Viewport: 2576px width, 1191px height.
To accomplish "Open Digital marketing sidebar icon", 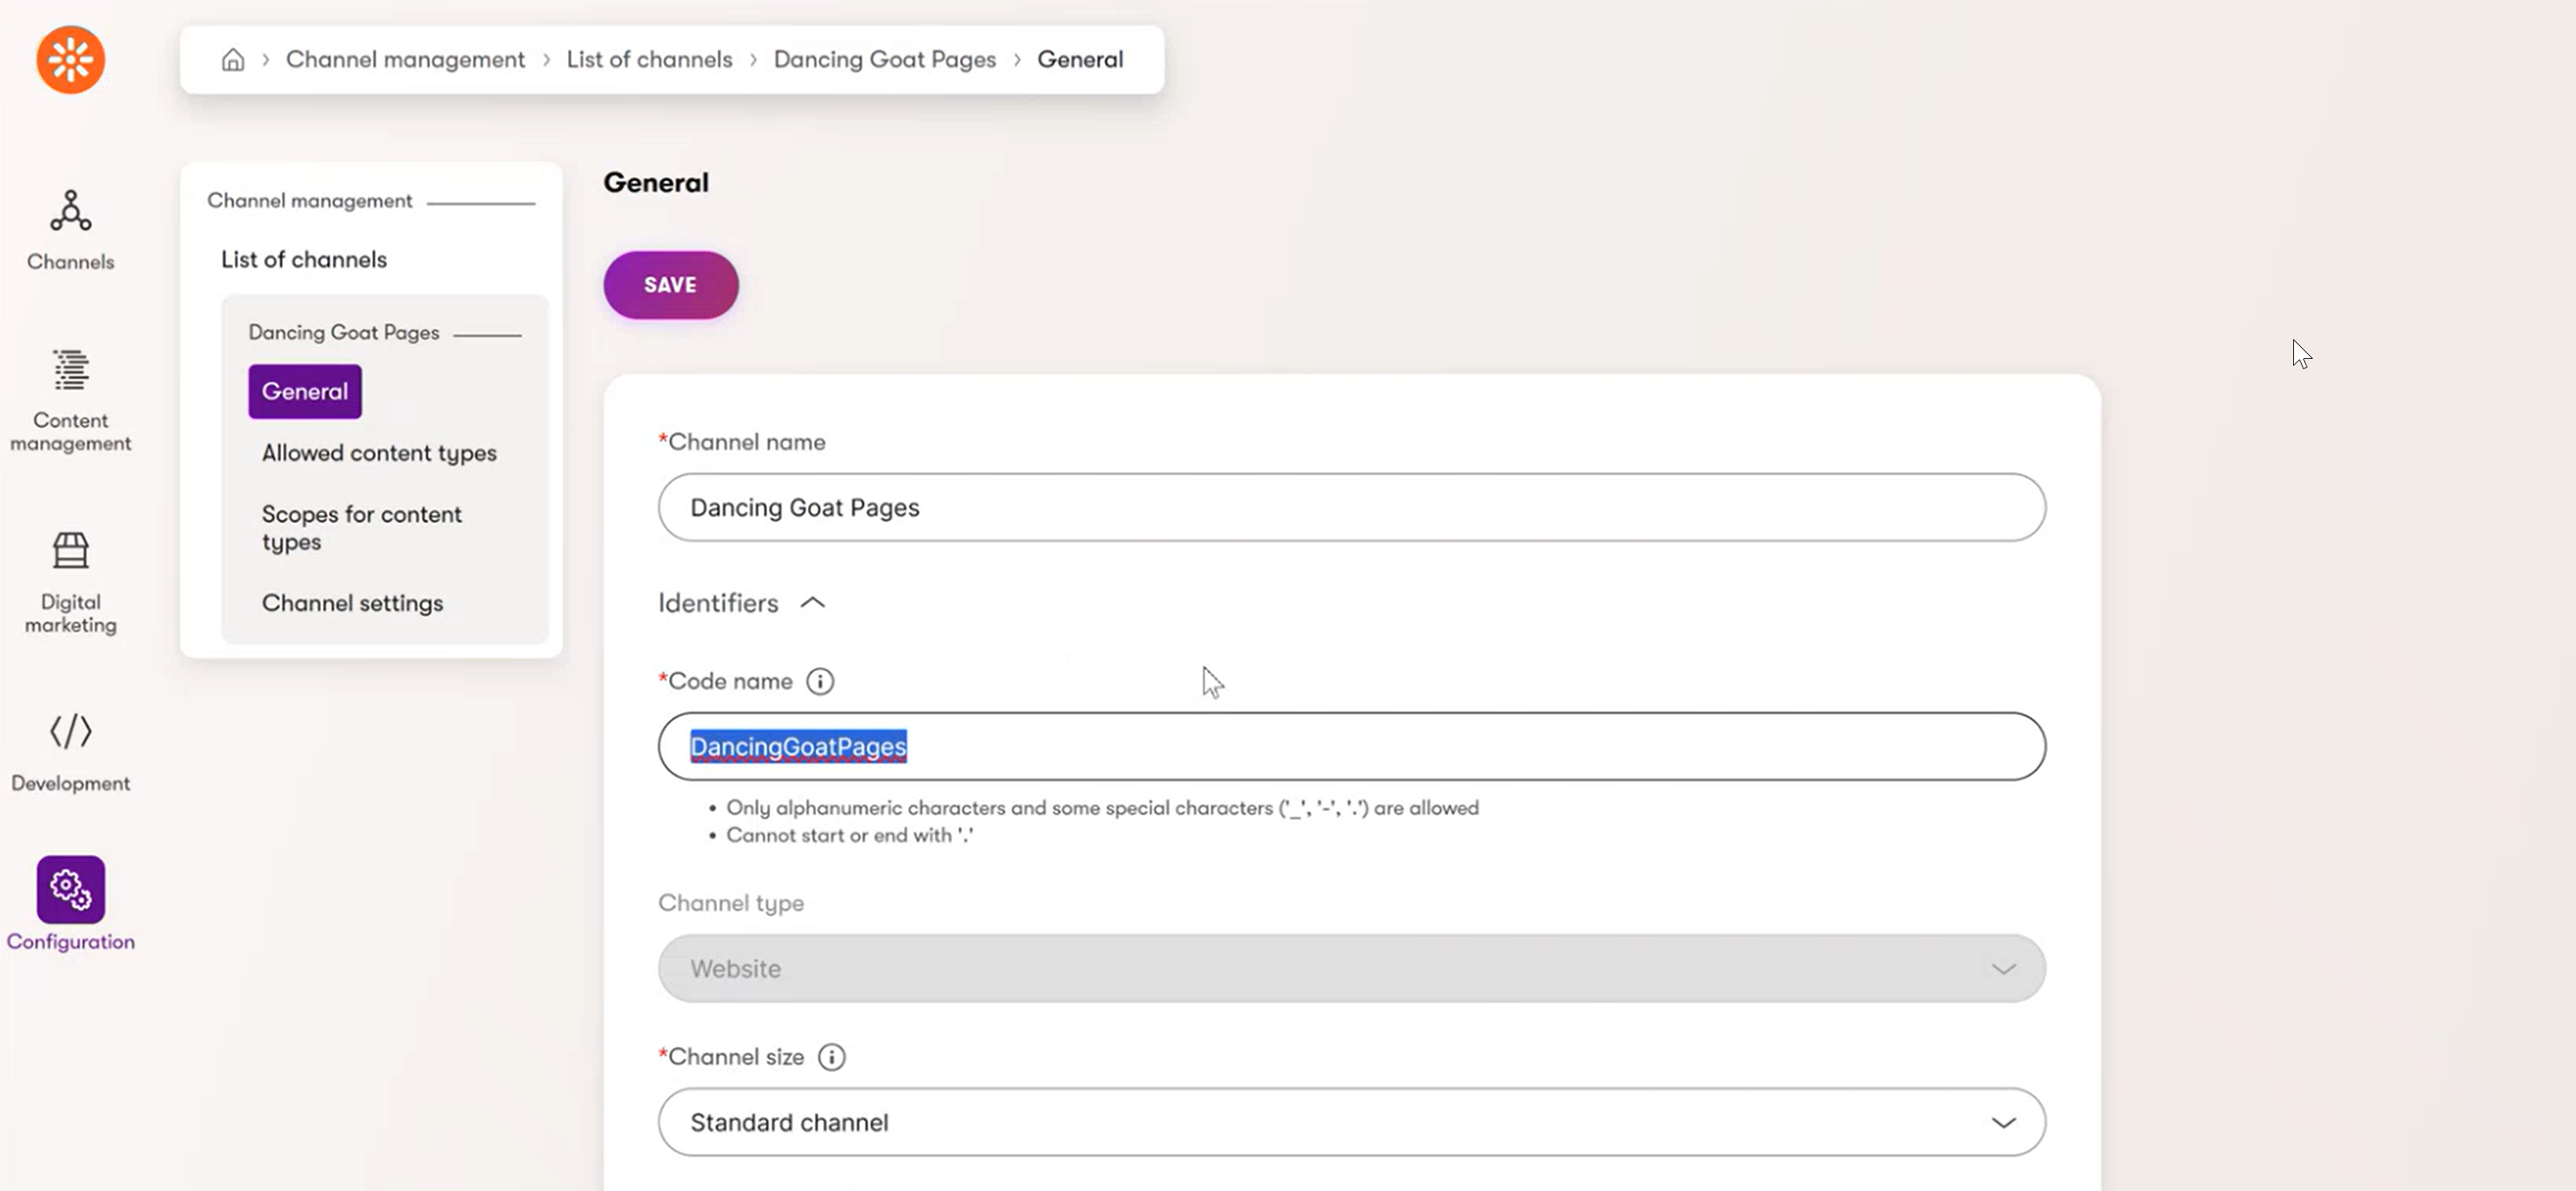I will coord(70,552).
